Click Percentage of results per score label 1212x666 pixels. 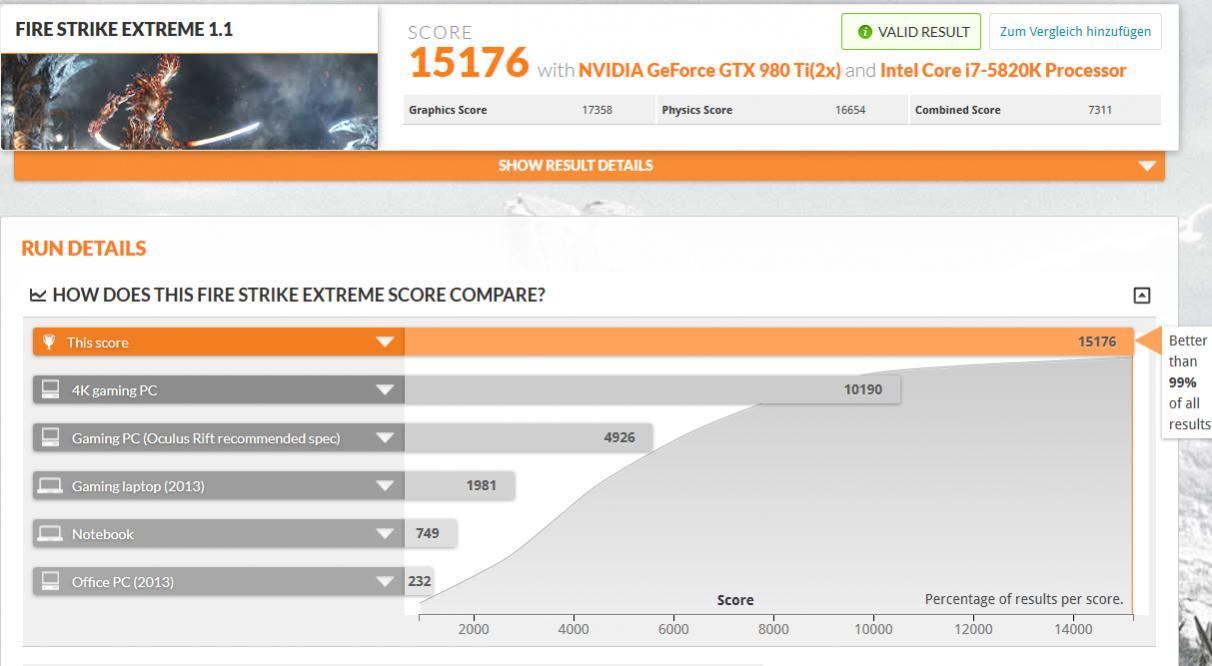[1024, 599]
